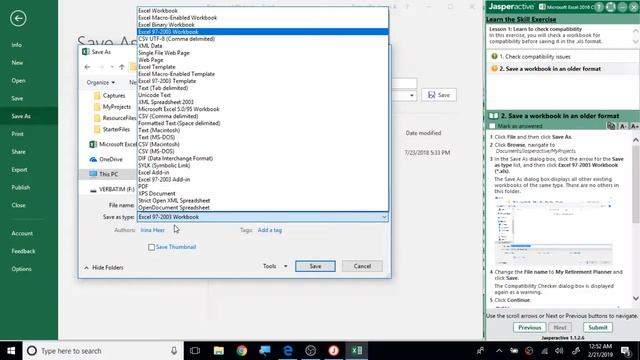Screen dimensions: 640x360
Task: Launch Chrome from the taskbar
Action: pos(242,351)
